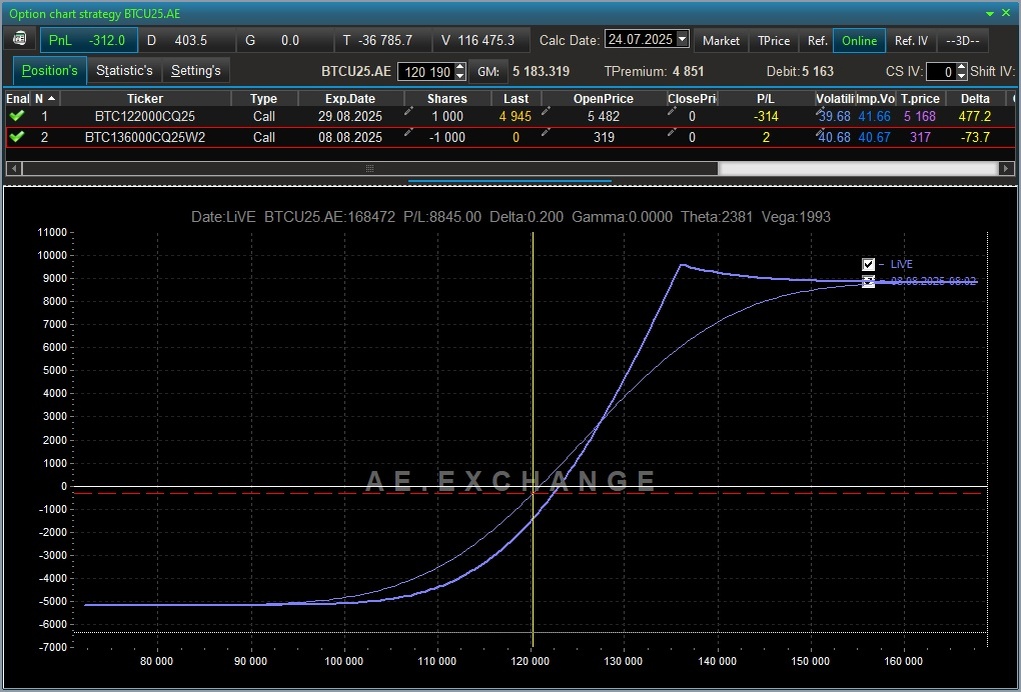Select ticker cell BTC136000CQ25W2
Image resolution: width=1021 pixels, height=692 pixels.
145,137
